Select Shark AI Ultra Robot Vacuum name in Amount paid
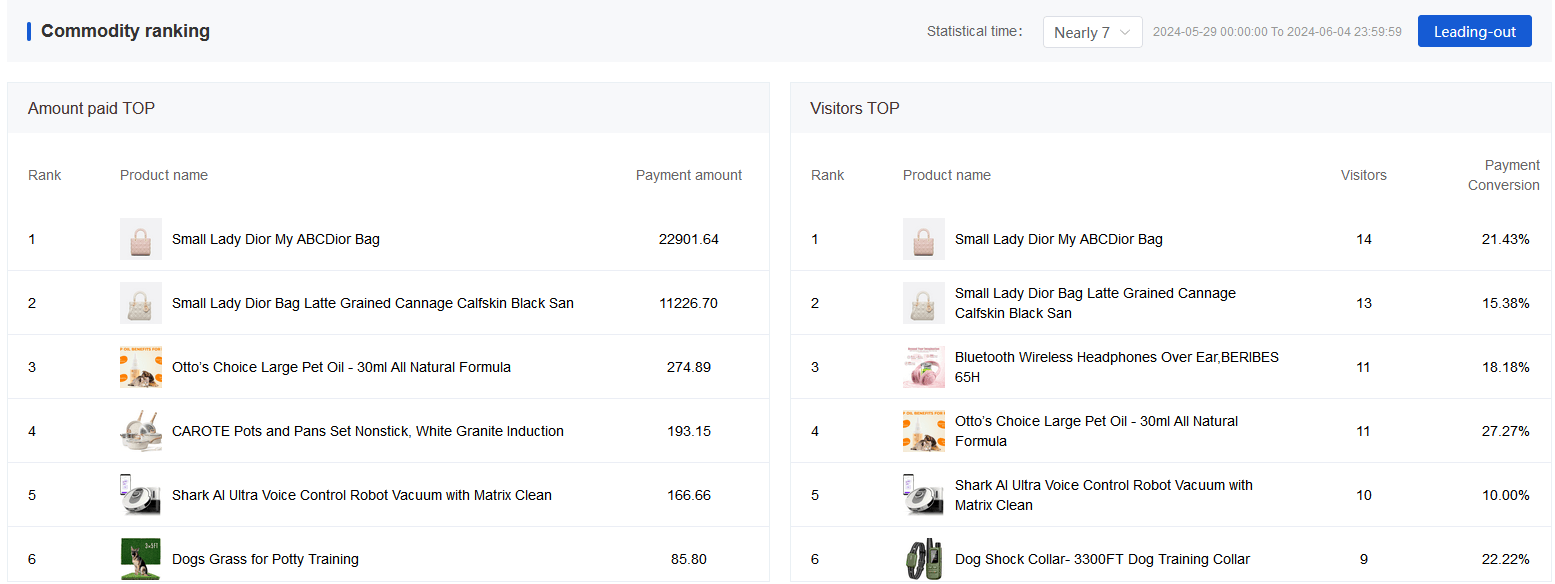This screenshot has width=1555, height=584. point(362,495)
